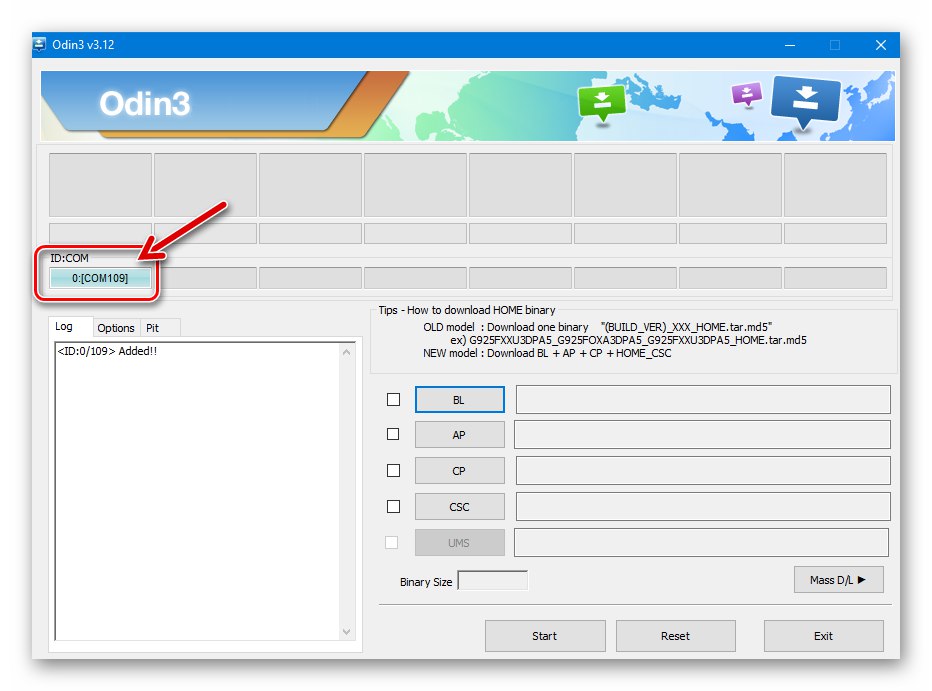Click the Odin3 app icon in title bar
The height and width of the screenshot is (691, 932).
[39, 45]
